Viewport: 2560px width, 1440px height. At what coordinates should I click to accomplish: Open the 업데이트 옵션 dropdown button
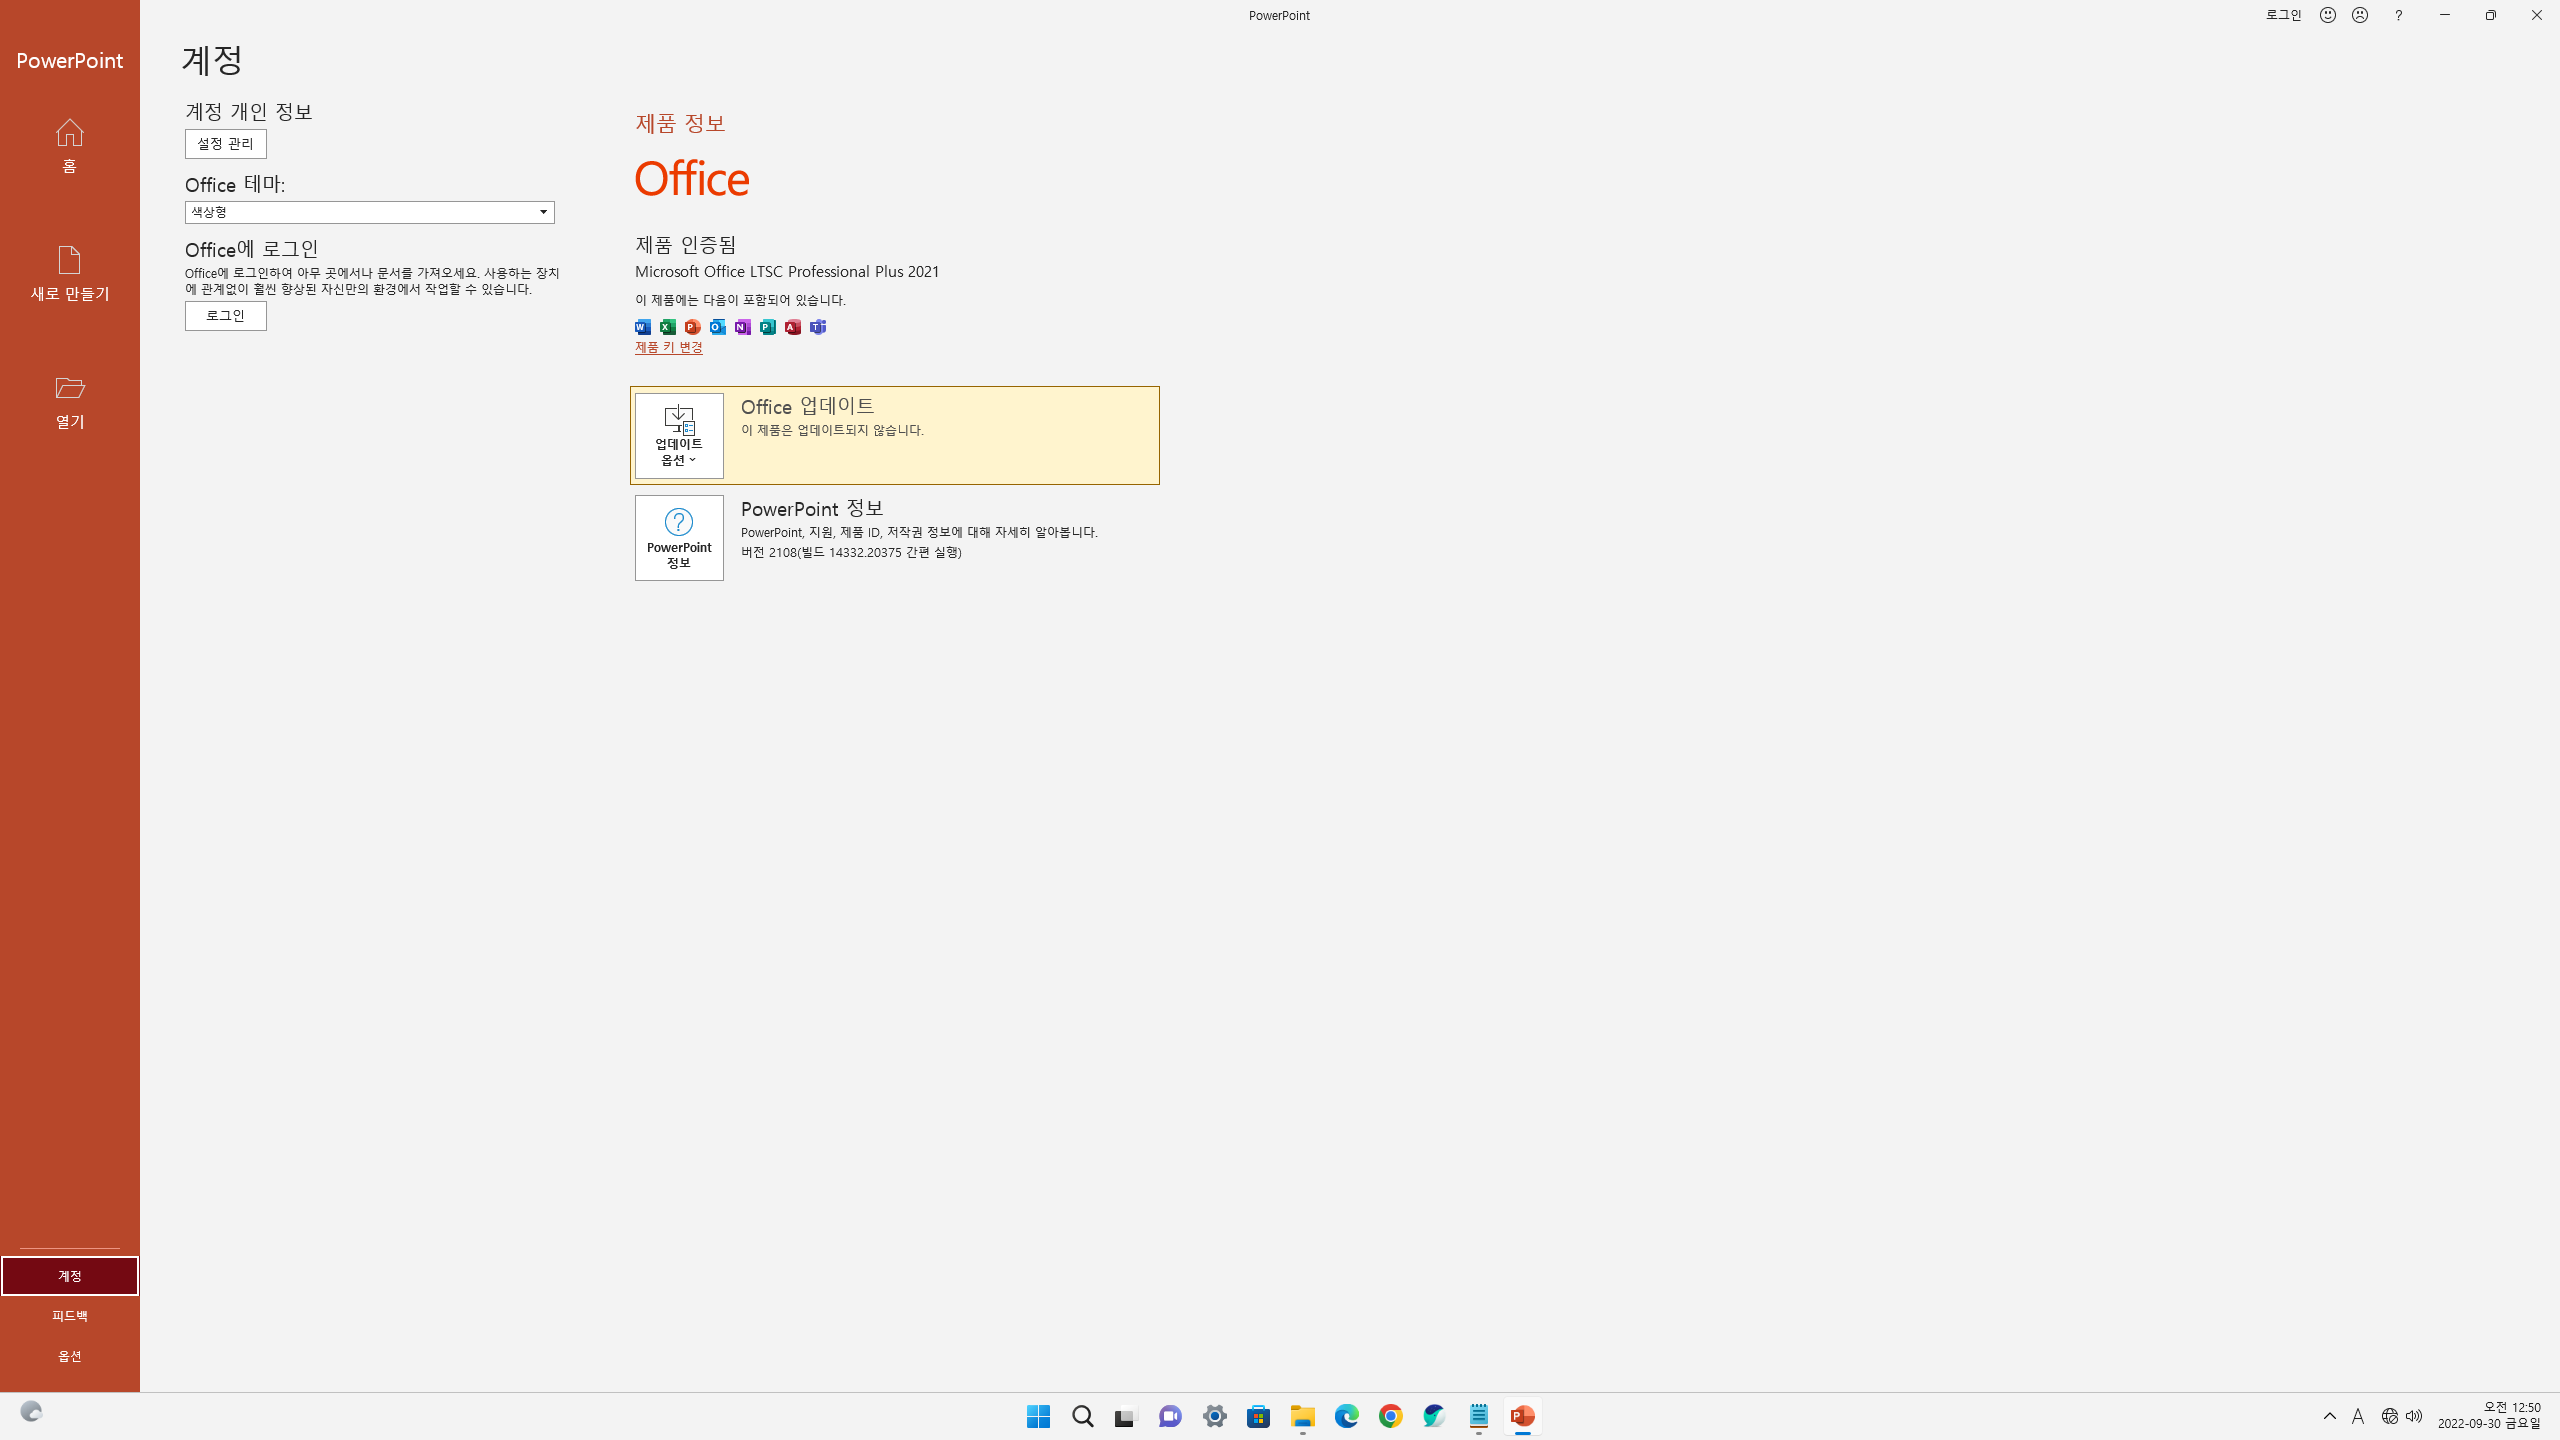679,436
